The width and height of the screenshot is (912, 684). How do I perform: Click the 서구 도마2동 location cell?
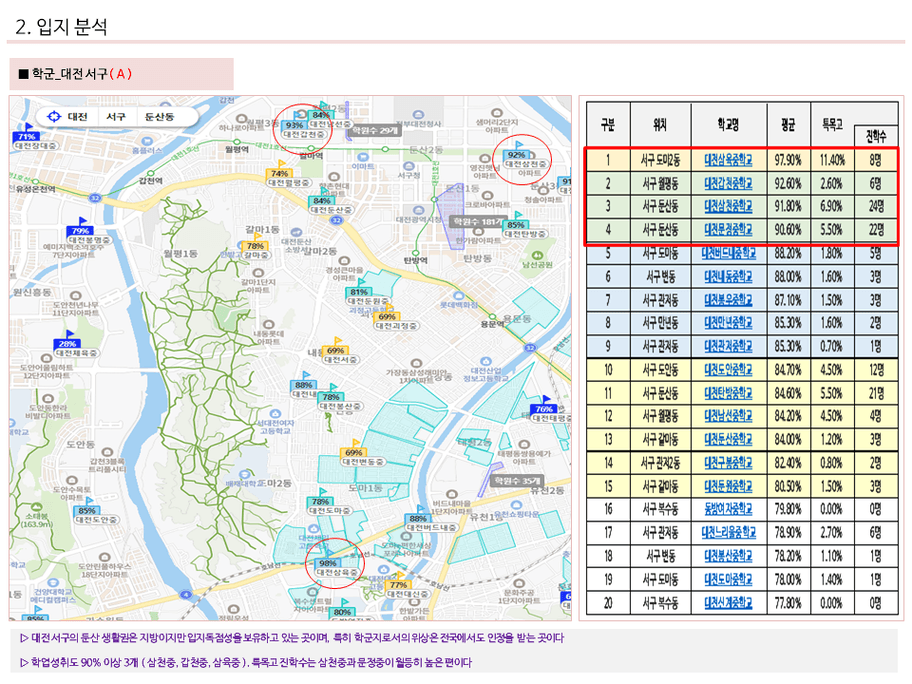point(660,160)
